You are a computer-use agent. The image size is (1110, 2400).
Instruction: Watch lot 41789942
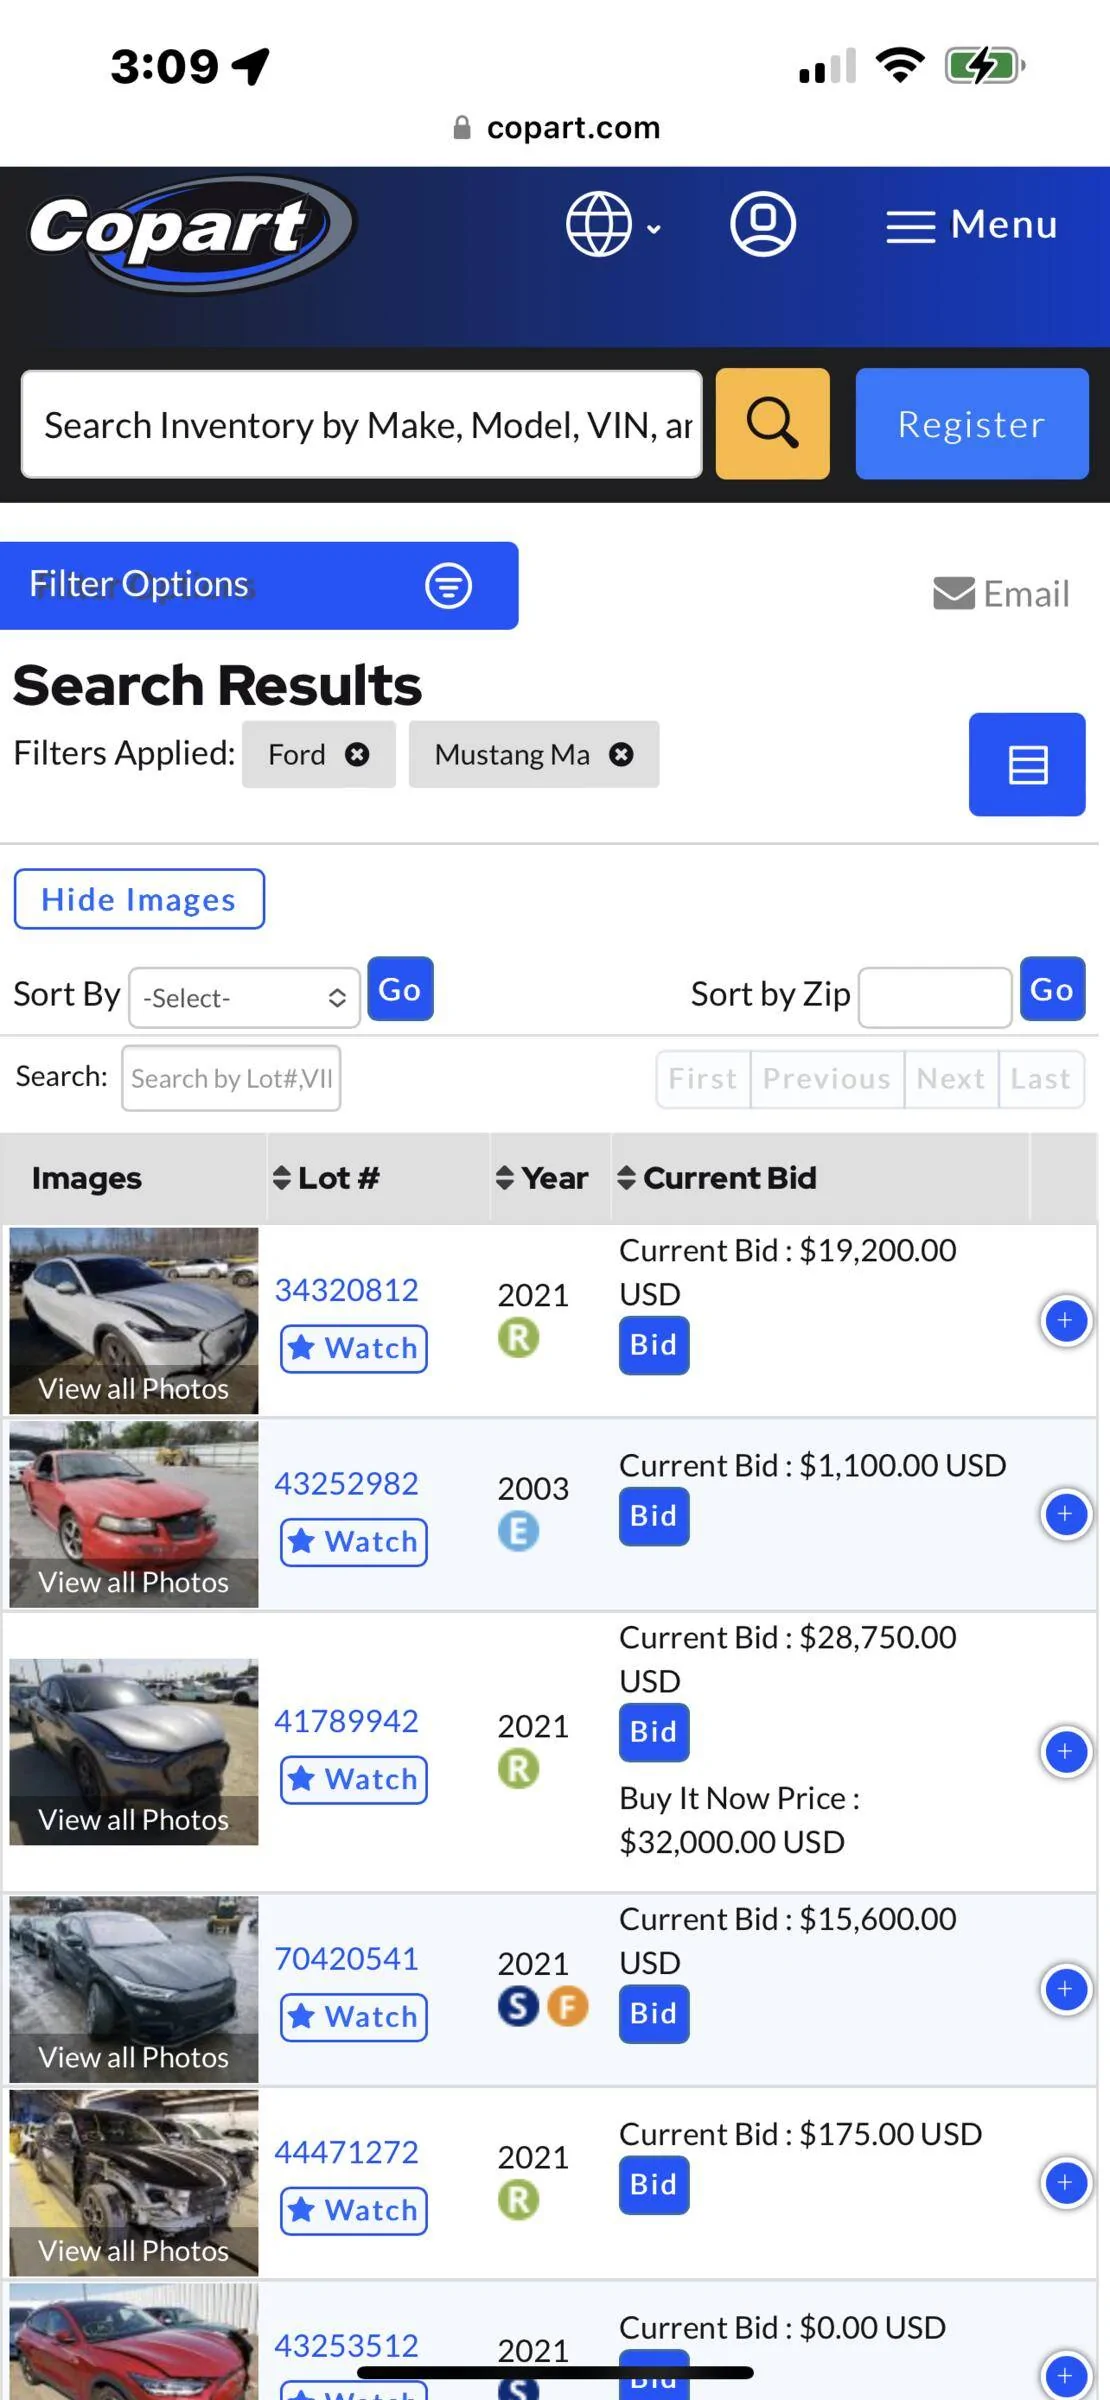[x=354, y=1779]
